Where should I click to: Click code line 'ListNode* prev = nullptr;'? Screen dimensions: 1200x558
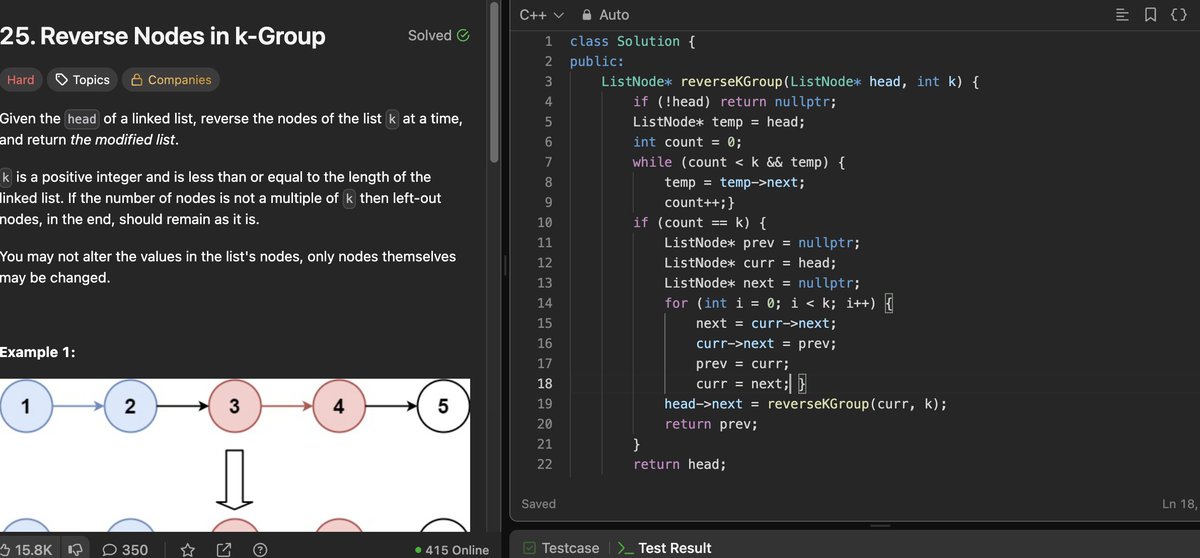pyautogui.click(x=762, y=242)
